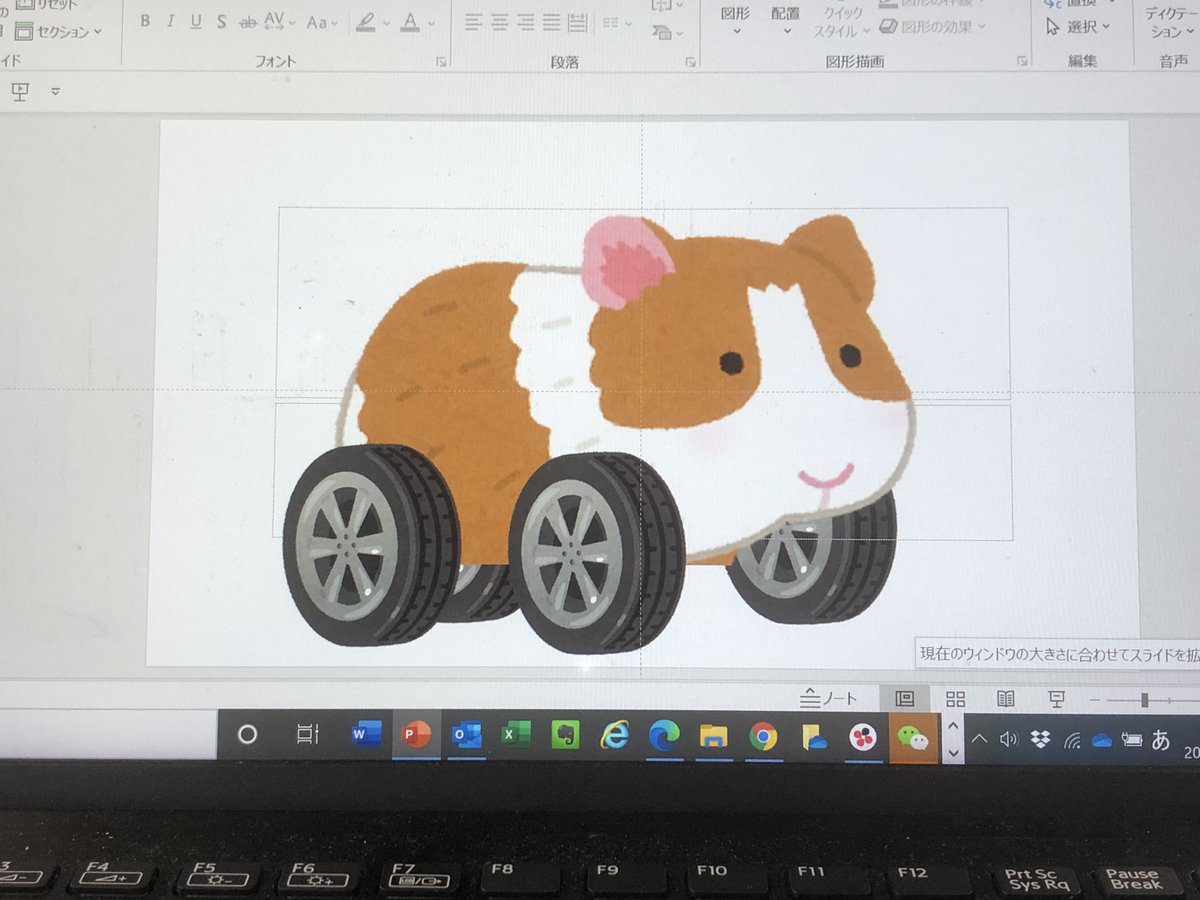
Task: Open the 配置 arrange menu
Action: tap(786, 18)
